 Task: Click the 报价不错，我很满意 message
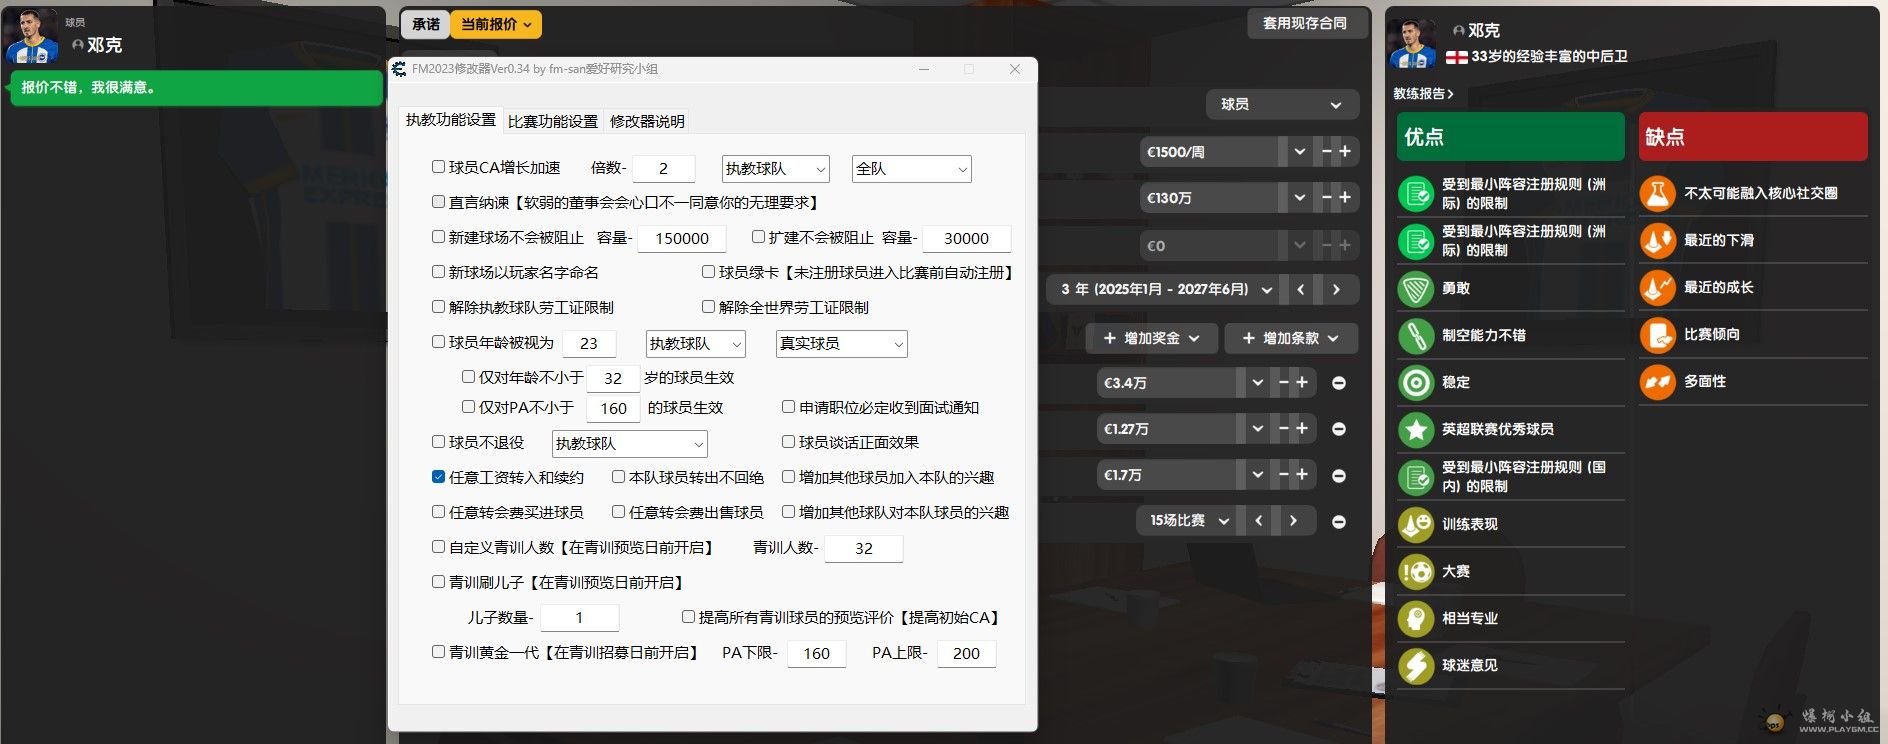tap(196, 88)
